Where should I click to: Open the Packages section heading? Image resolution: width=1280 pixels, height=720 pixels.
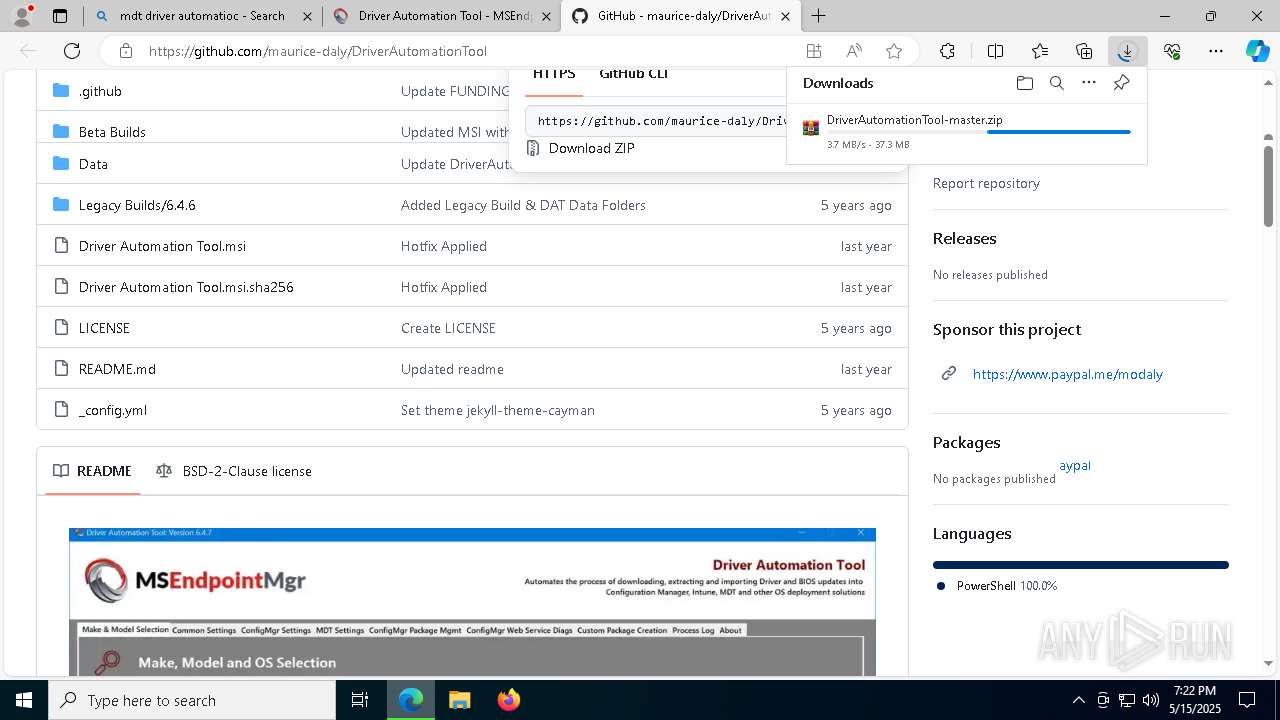pos(966,443)
